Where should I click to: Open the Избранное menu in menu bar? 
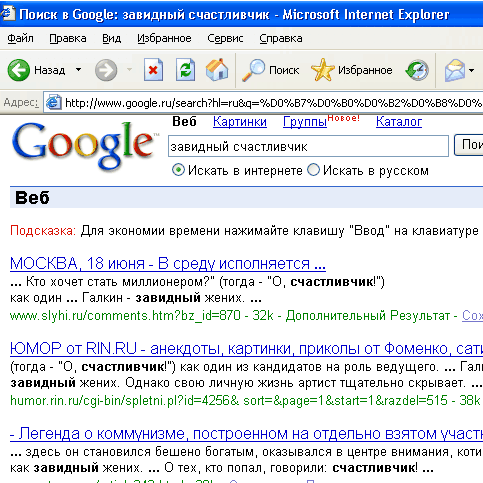pyautogui.click(x=164, y=38)
